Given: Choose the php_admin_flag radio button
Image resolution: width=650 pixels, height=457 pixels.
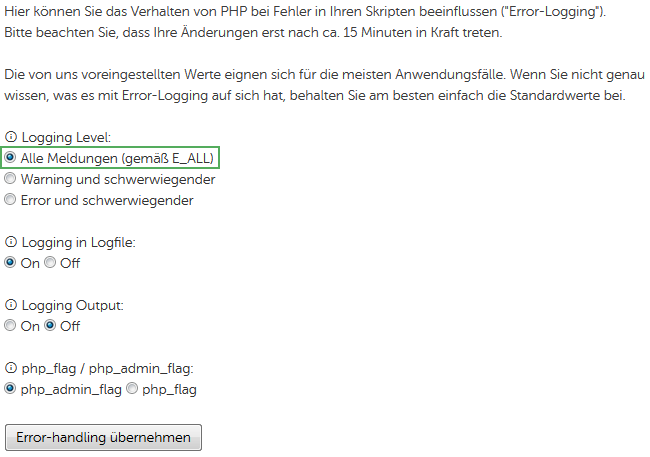Looking at the screenshot, I should click(10, 388).
